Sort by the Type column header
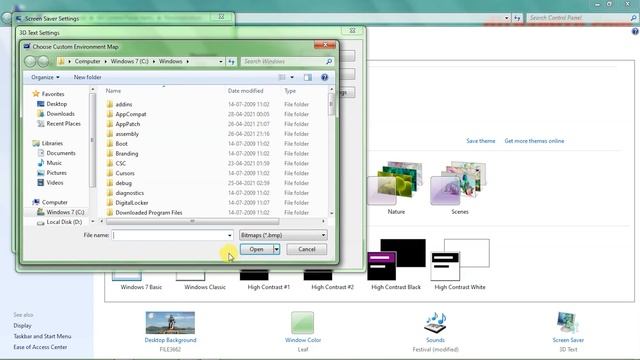Image resolution: width=640 pixels, height=360 pixels. (290, 91)
